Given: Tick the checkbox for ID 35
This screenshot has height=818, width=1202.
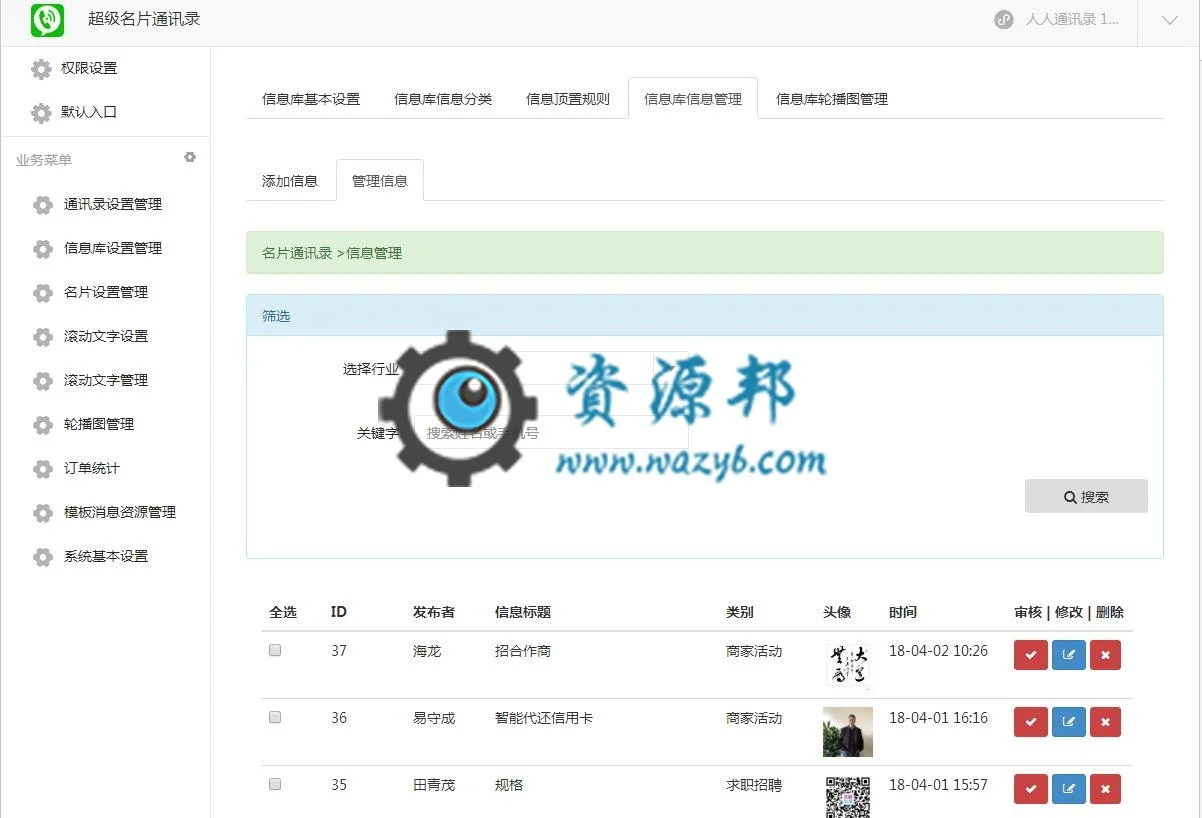Looking at the screenshot, I should [275, 784].
